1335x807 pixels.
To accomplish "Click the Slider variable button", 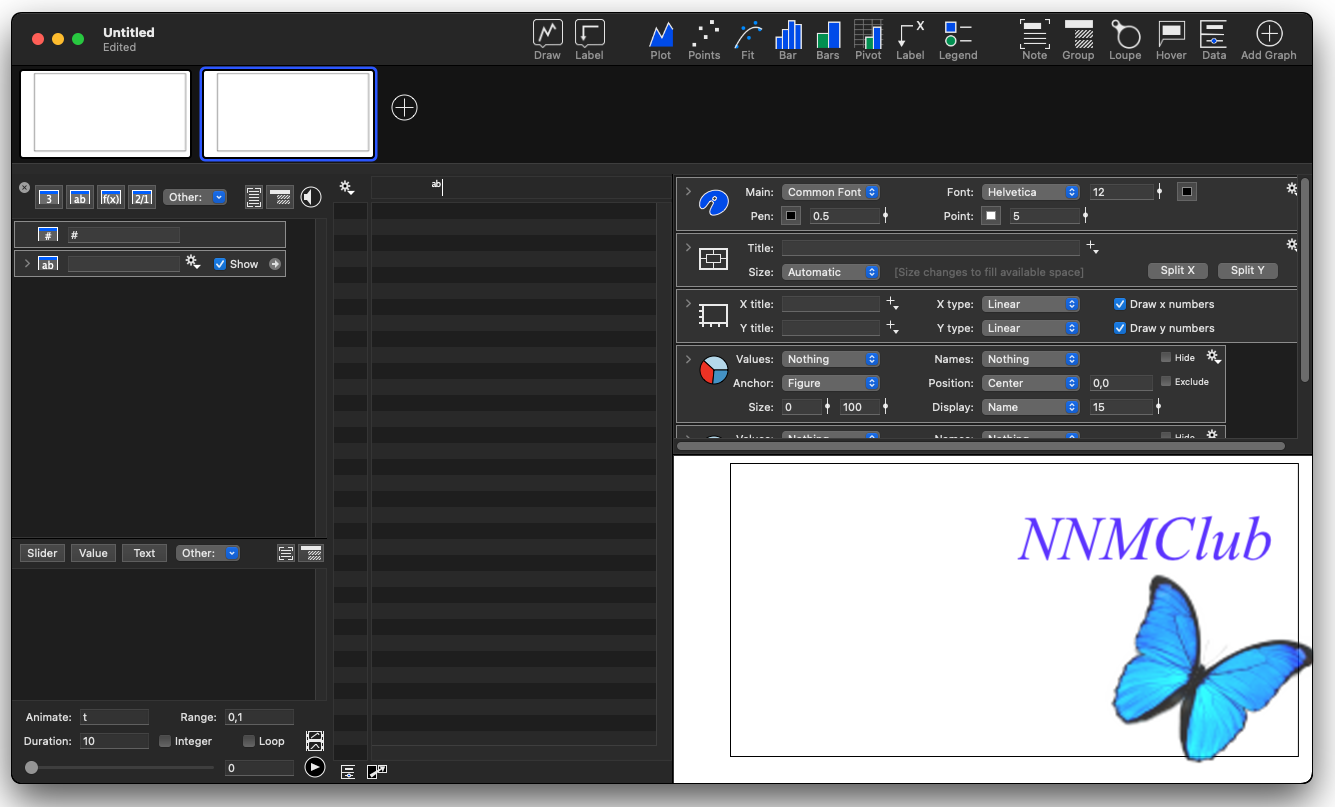I will [x=42, y=553].
